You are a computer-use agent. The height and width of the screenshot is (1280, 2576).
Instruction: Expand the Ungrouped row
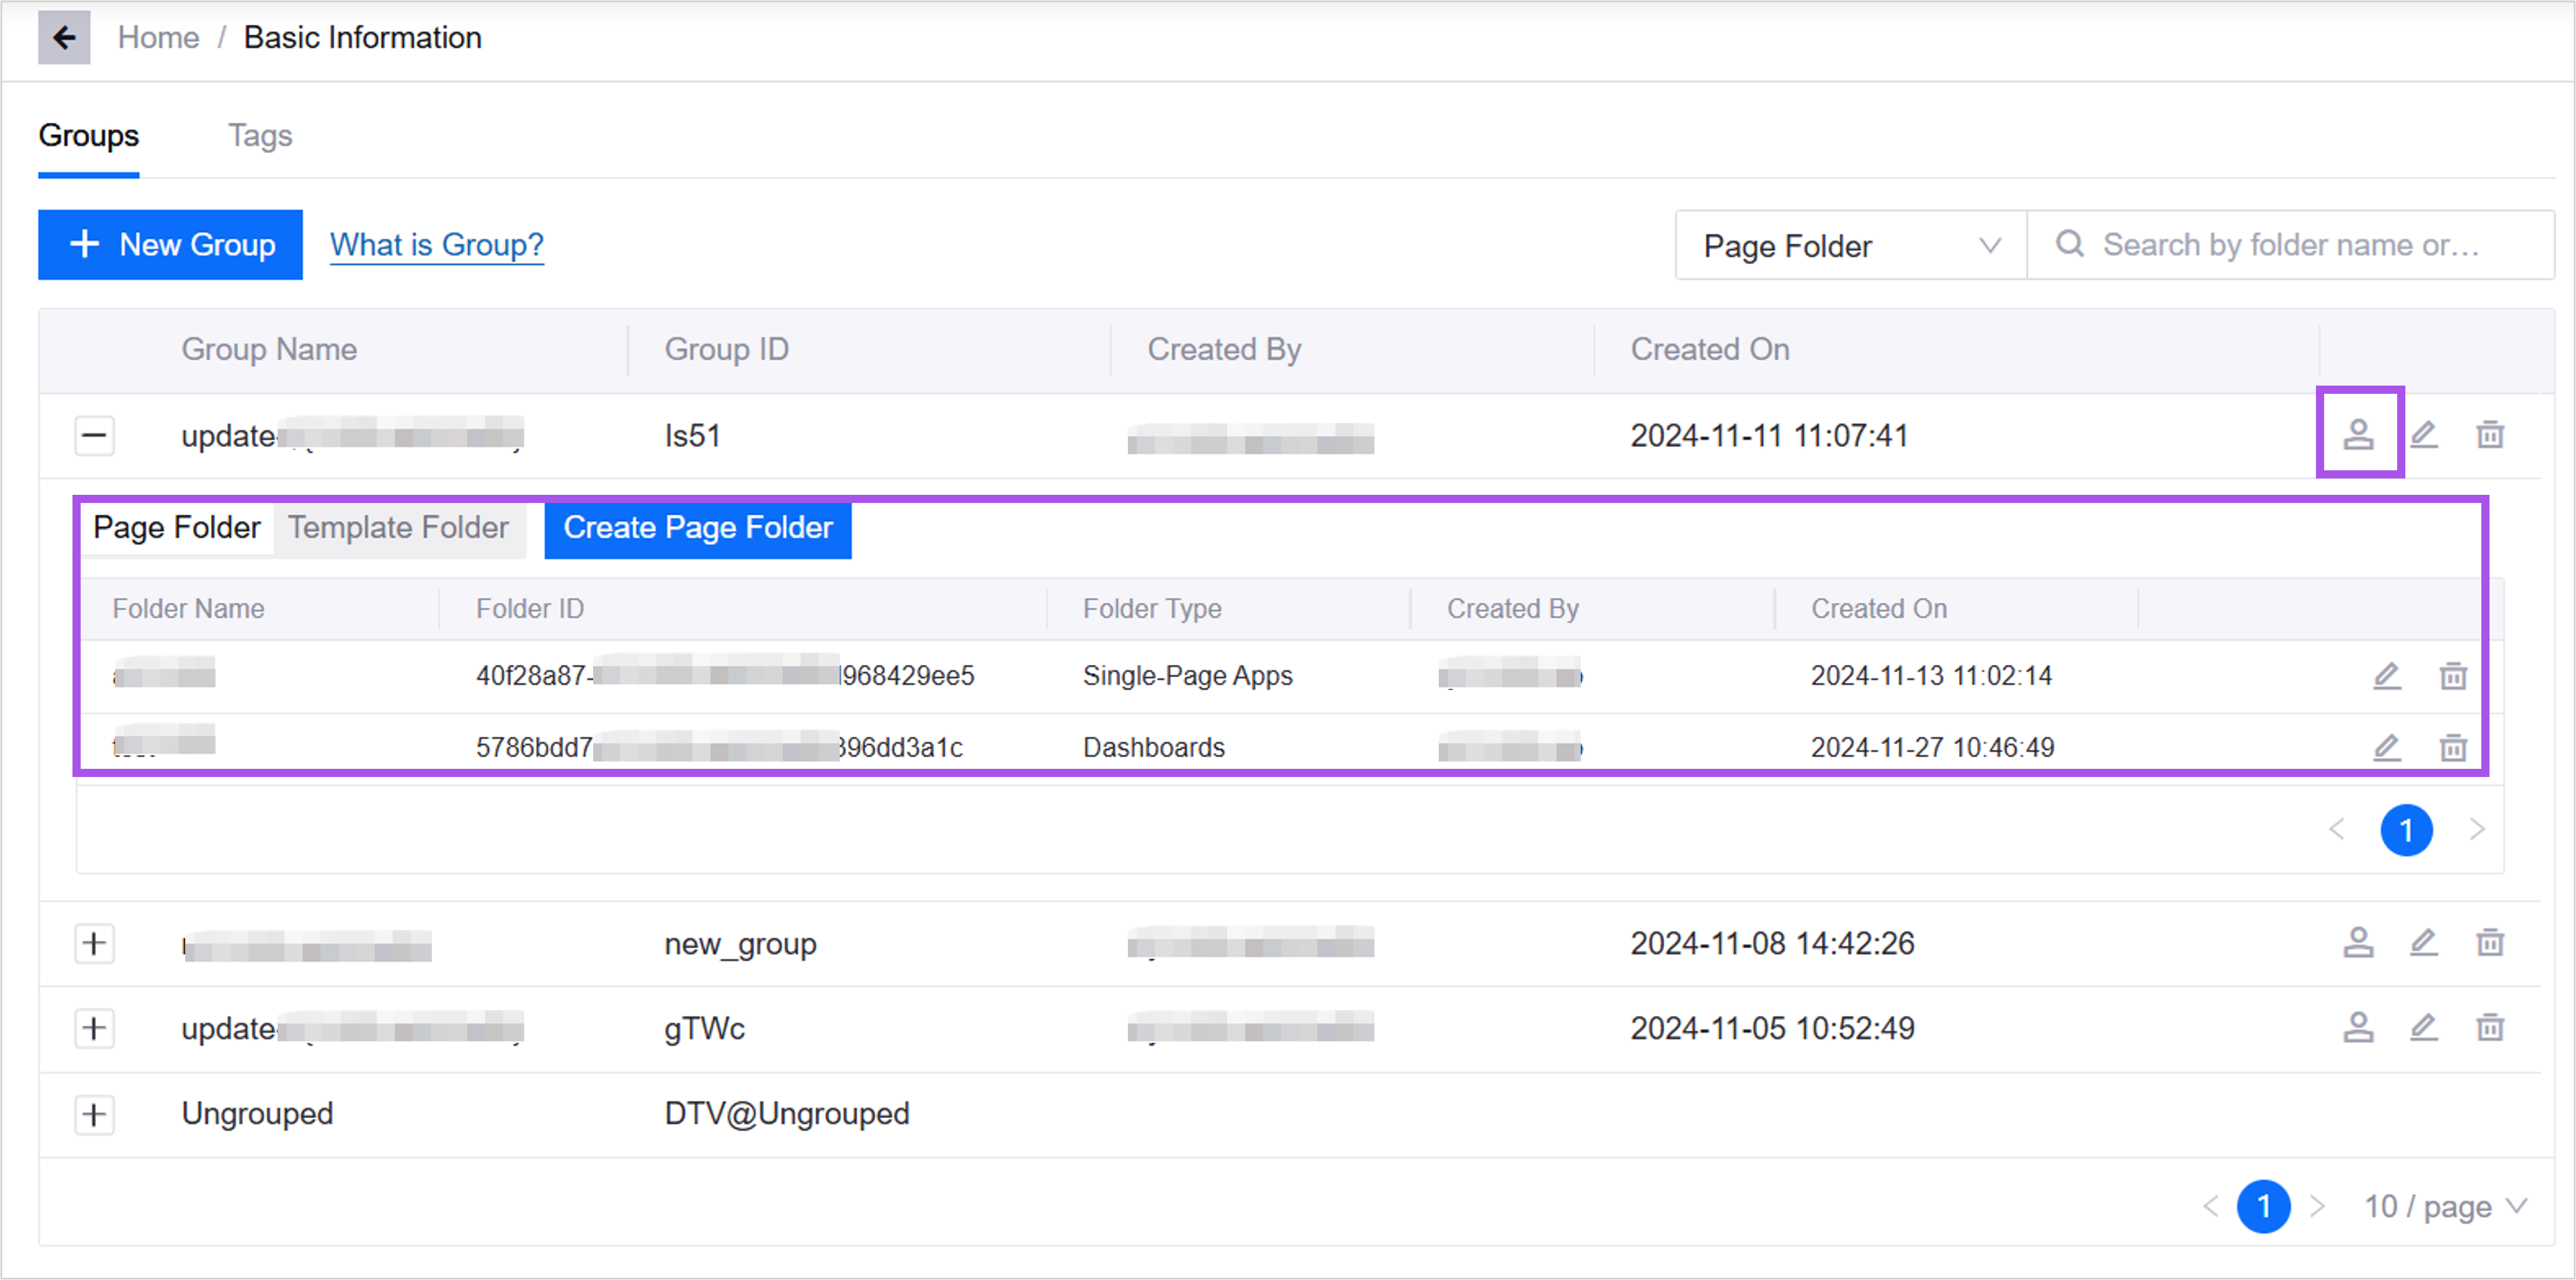coord(94,1114)
